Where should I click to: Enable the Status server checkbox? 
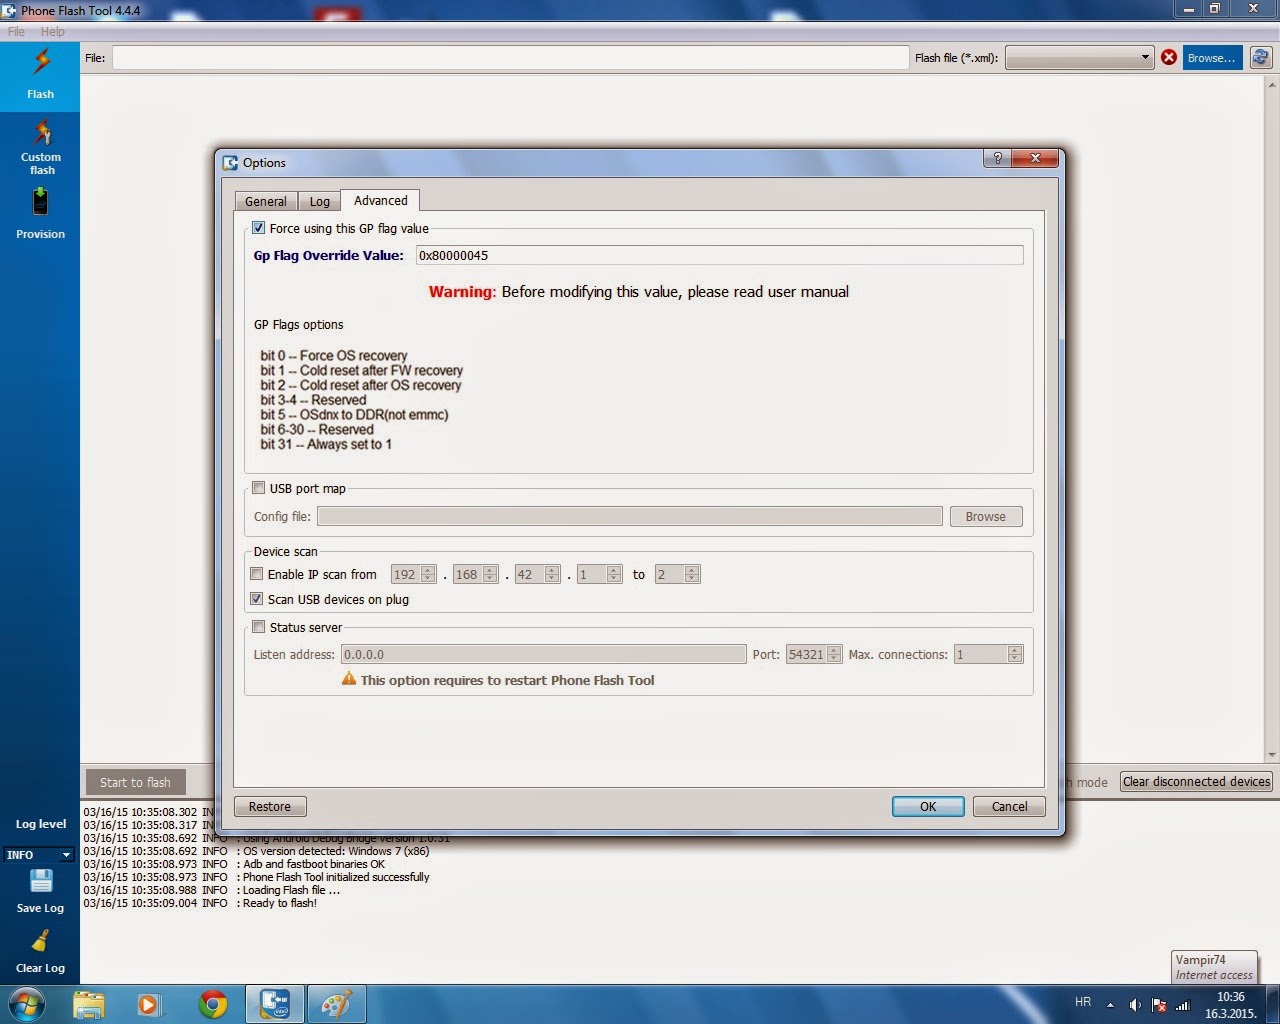coord(258,626)
